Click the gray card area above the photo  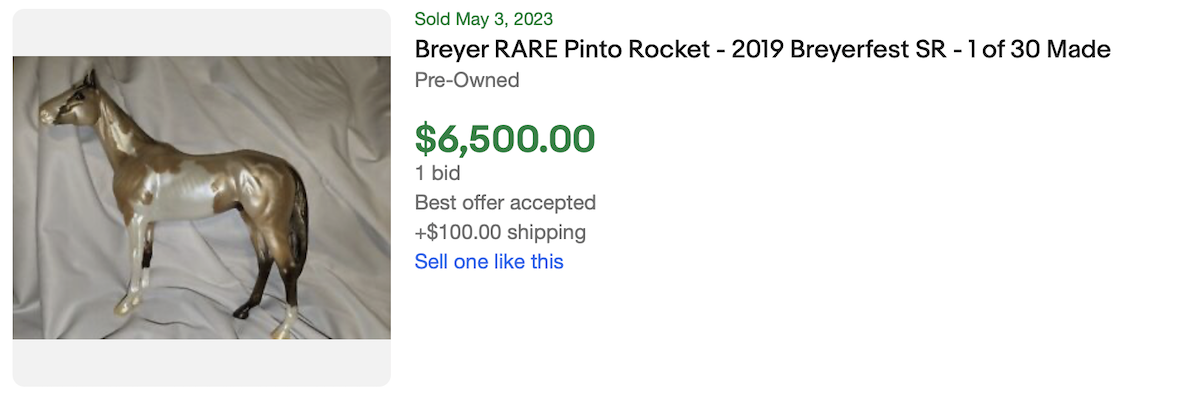pos(201,32)
